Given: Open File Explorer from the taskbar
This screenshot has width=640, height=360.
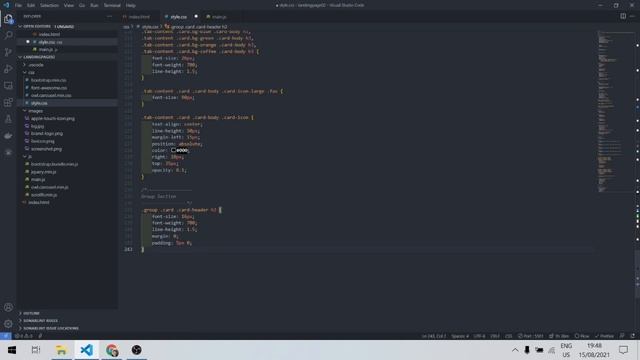Looking at the screenshot, I should point(61,350).
